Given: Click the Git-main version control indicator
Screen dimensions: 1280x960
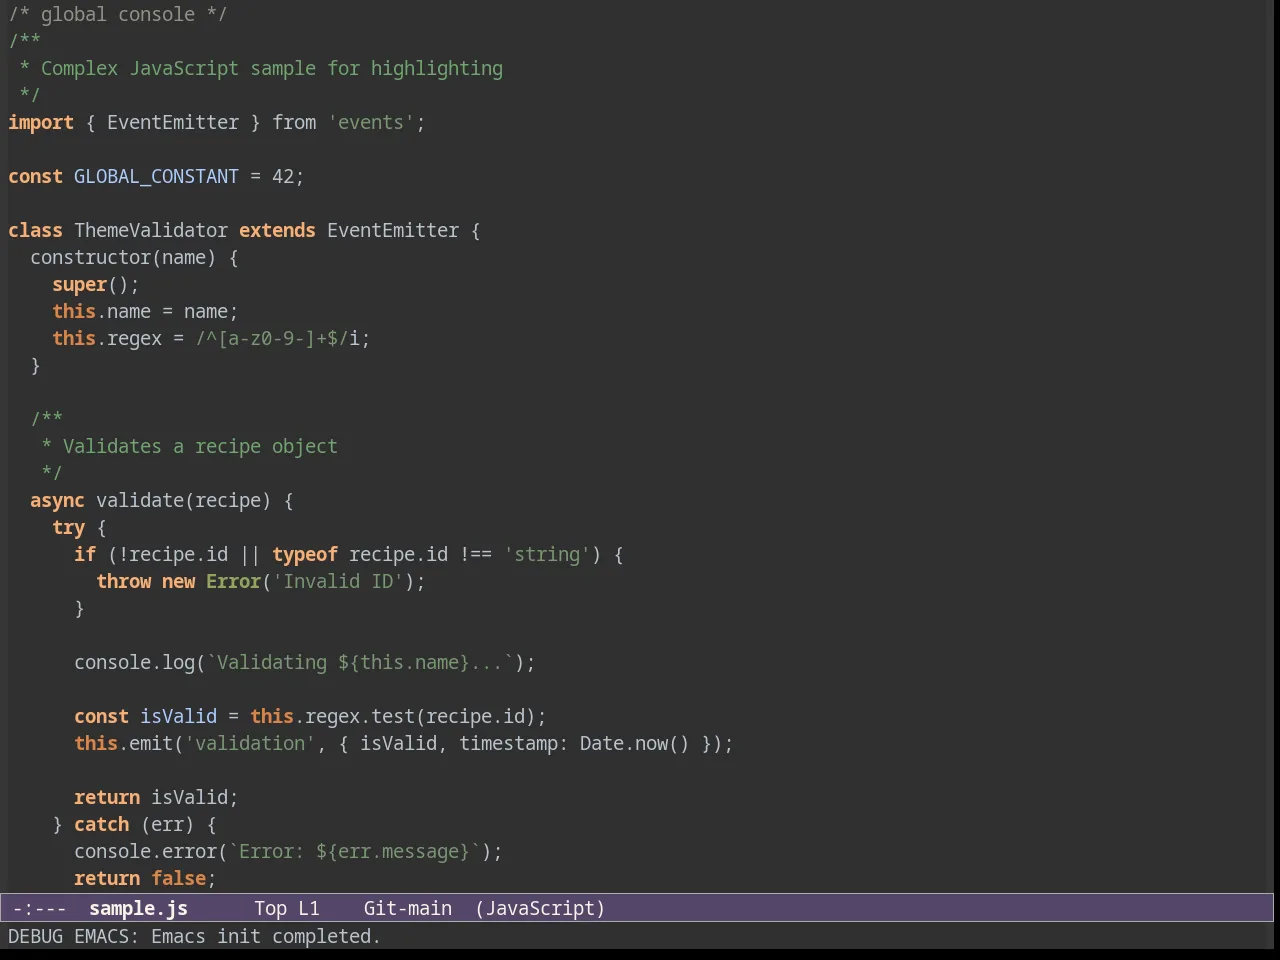Looking at the screenshot, I should [x=408, y=908].
